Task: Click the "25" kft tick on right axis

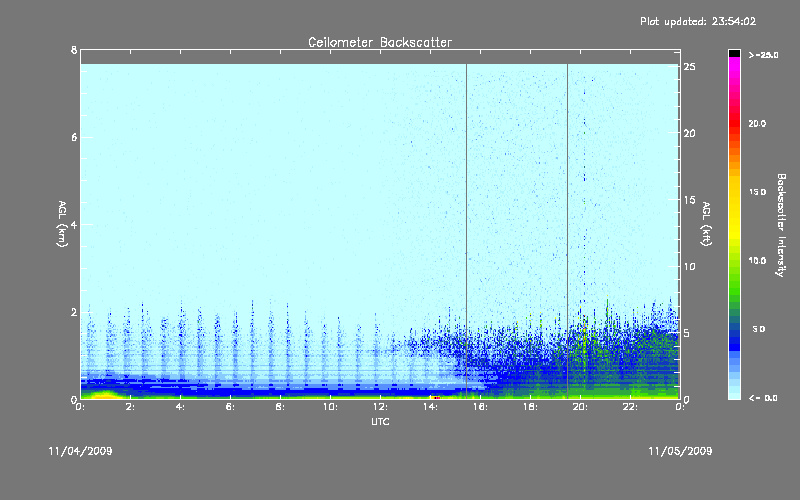Action: [x=689, y=67]
